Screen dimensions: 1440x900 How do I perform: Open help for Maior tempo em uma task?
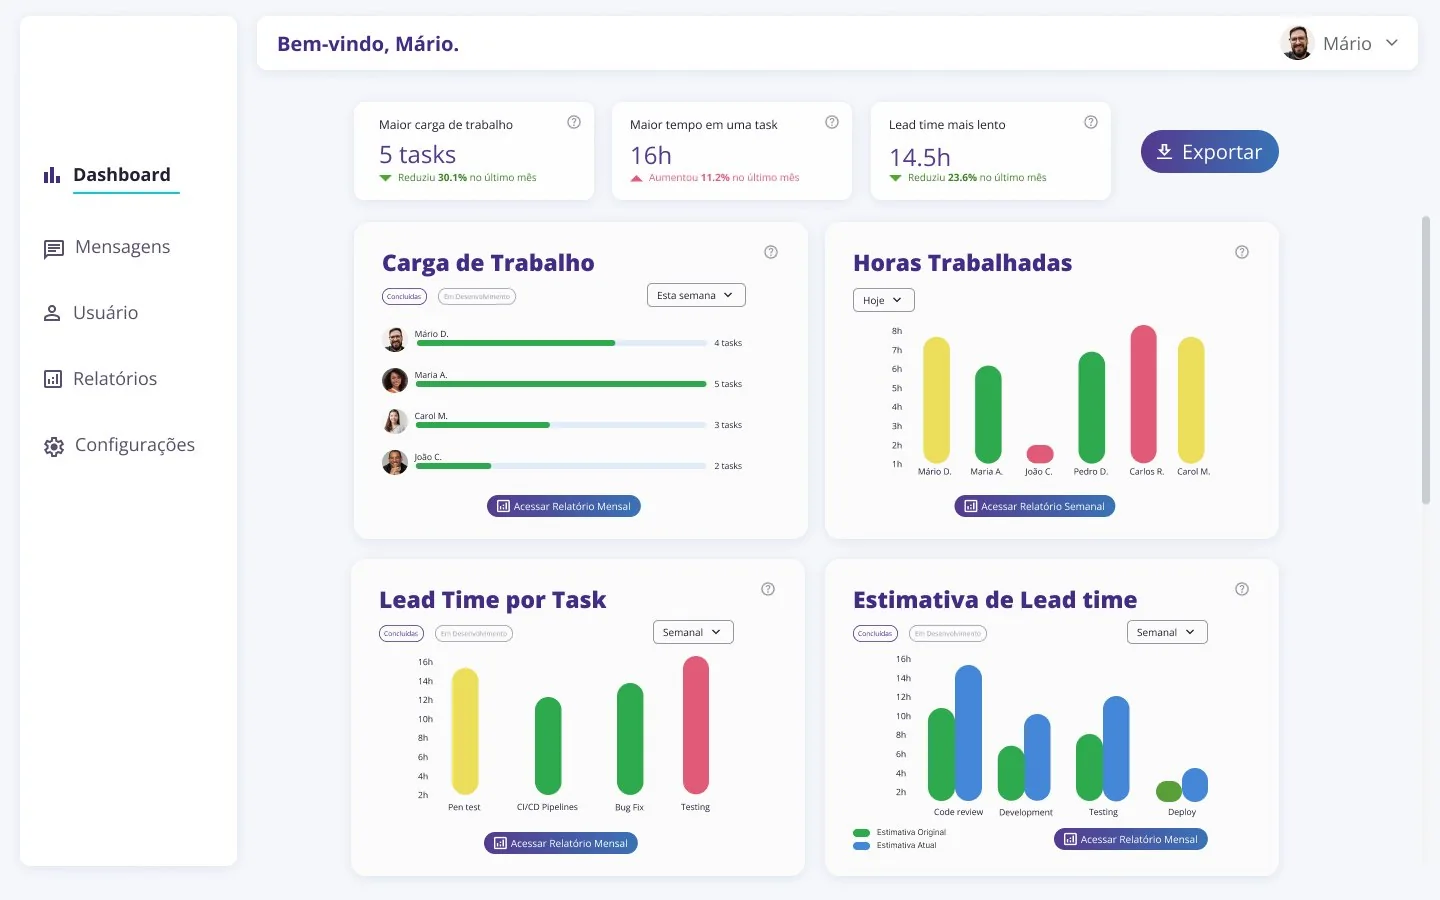pos(832,122)
